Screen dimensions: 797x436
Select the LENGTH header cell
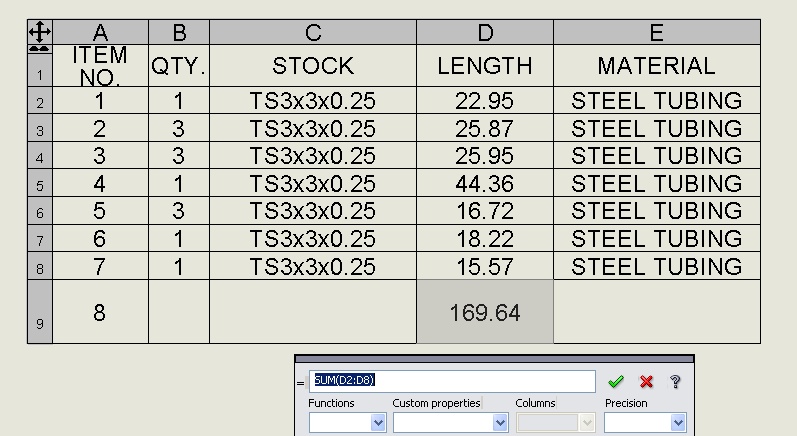click(485, 66)
